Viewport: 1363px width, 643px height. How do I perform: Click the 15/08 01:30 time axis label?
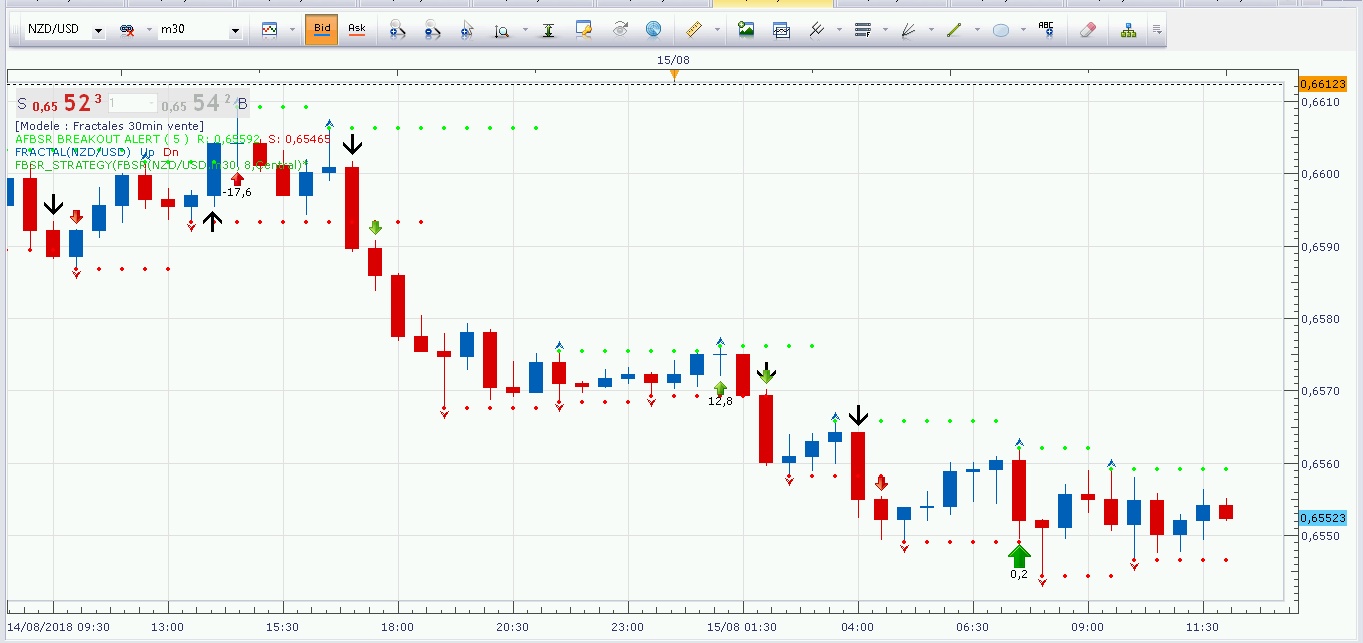pos(742,627)
